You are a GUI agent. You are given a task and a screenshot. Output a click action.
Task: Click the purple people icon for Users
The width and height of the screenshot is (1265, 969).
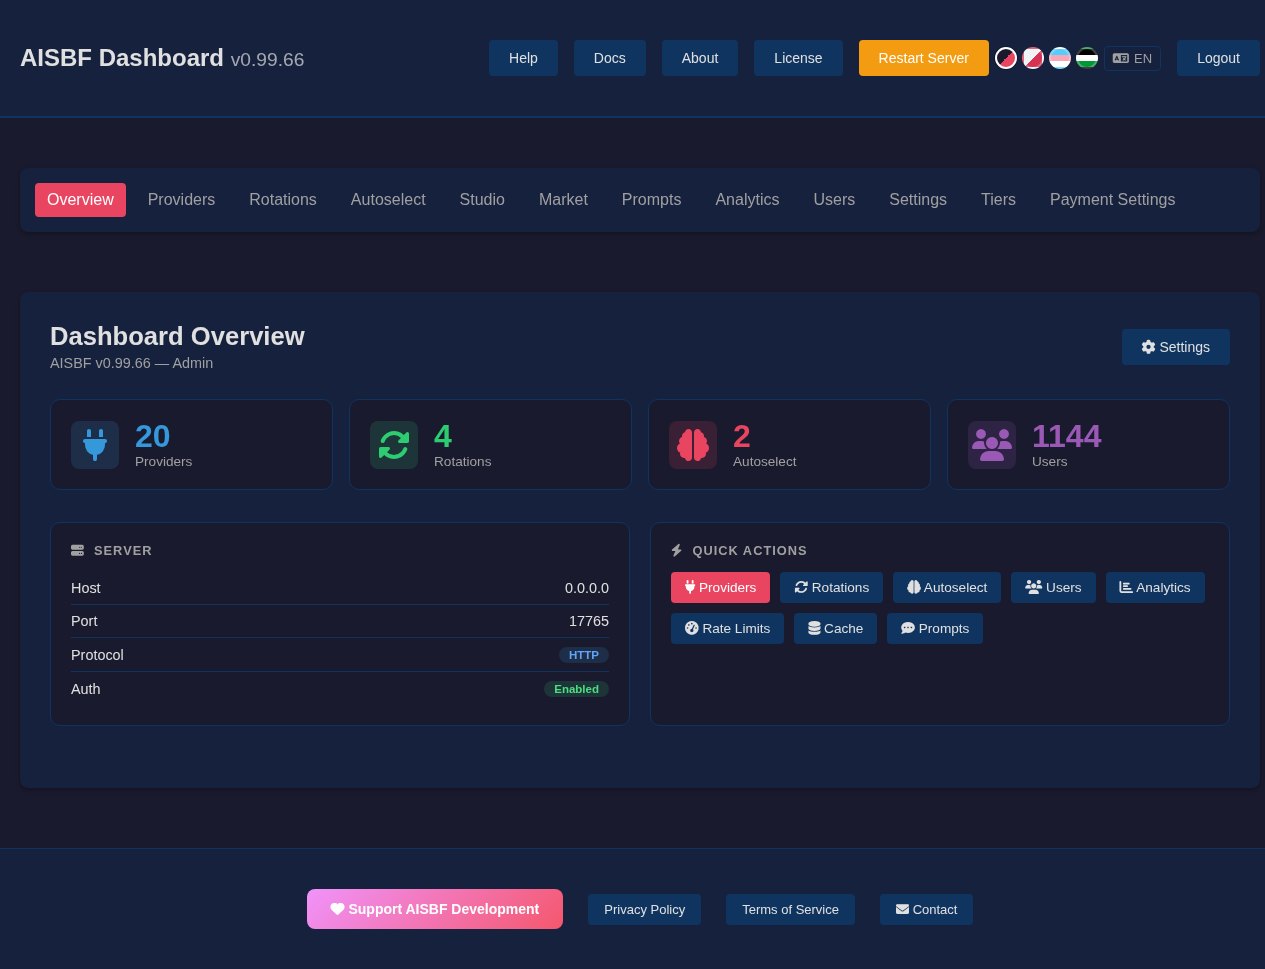[x=992, y=445]
